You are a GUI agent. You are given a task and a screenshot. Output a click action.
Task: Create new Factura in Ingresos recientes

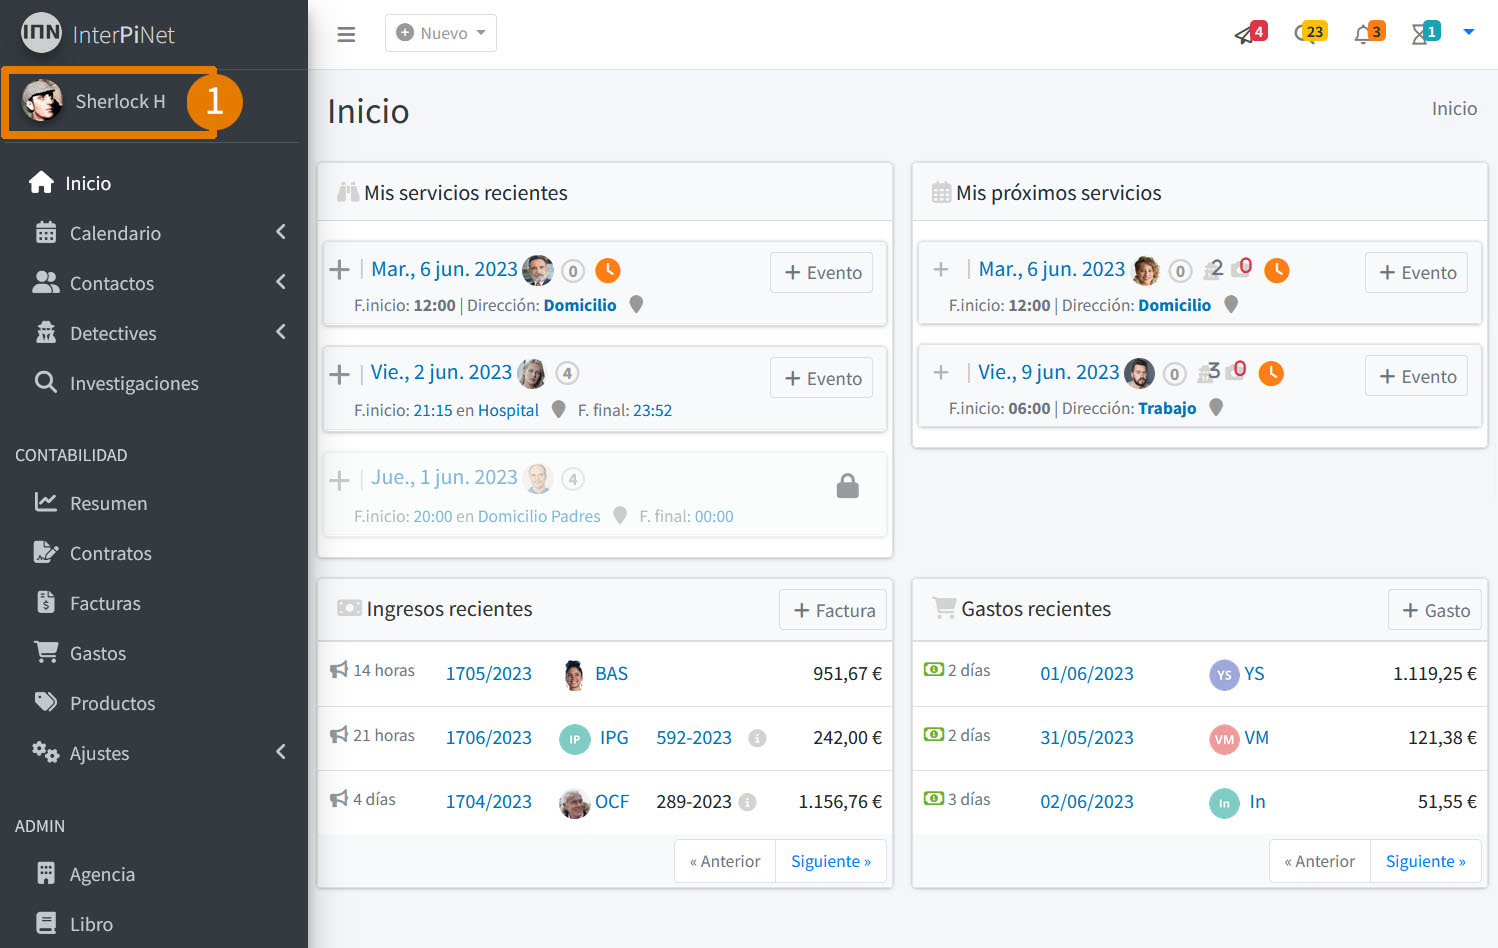click(x=833, y=610)
